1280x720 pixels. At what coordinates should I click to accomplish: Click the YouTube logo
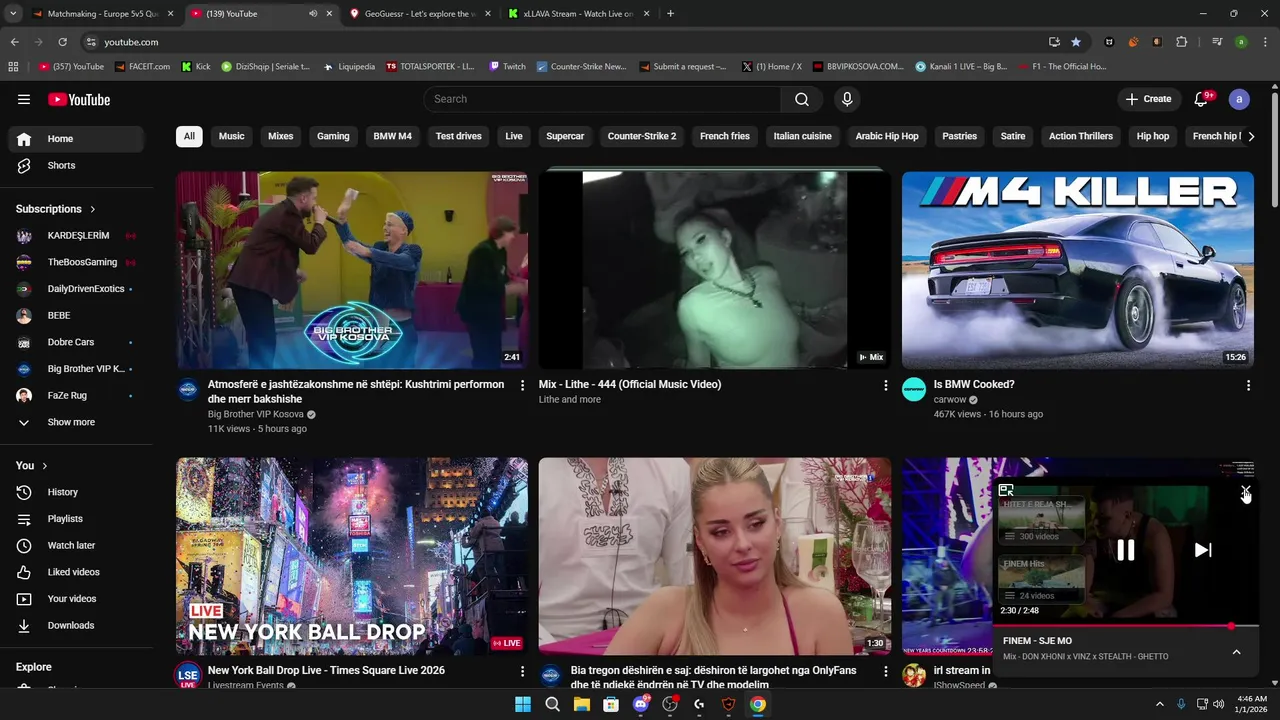[79, 99]
